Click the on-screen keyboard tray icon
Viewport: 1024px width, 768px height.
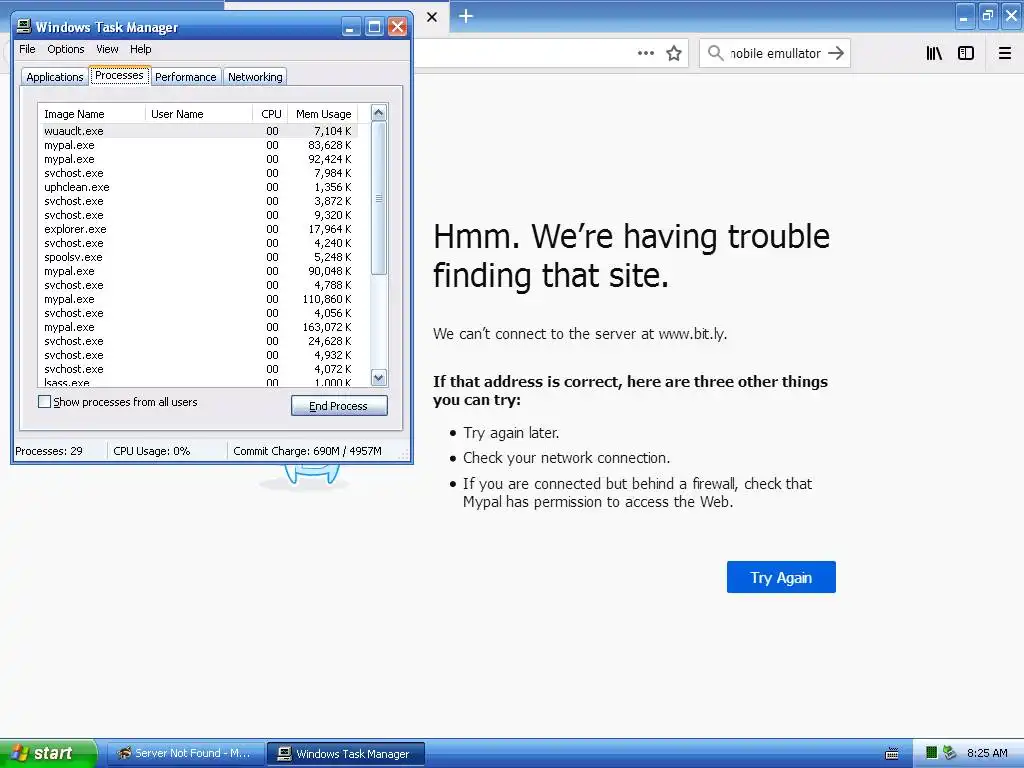point(891,754)
